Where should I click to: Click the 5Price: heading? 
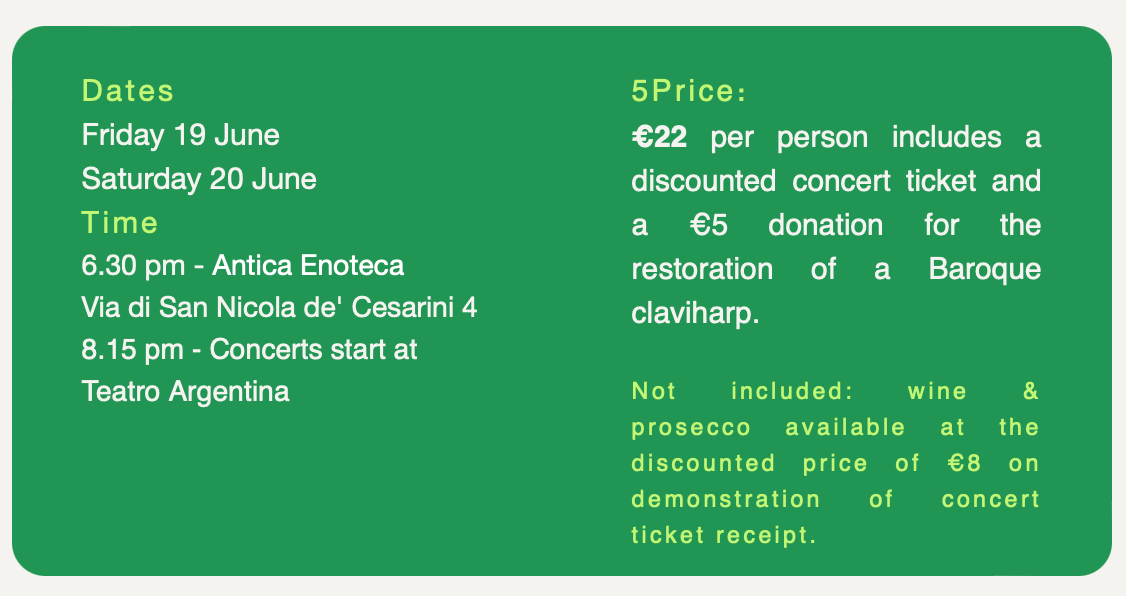click(x=689, y=92)
